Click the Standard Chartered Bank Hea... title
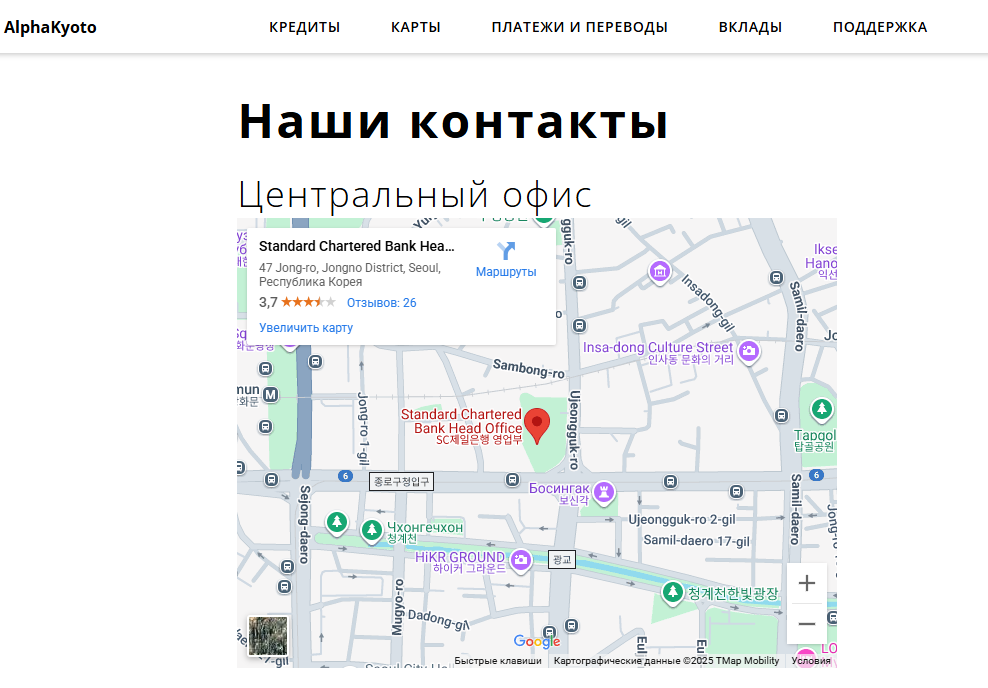 [x=357, y=246]
